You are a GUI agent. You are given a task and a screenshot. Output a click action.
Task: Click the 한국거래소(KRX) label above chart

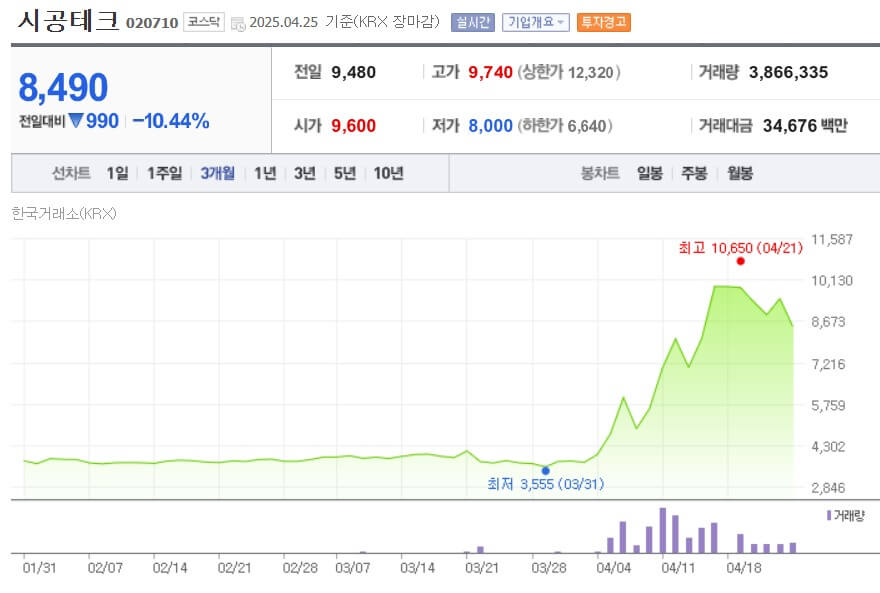click(64, 214)
